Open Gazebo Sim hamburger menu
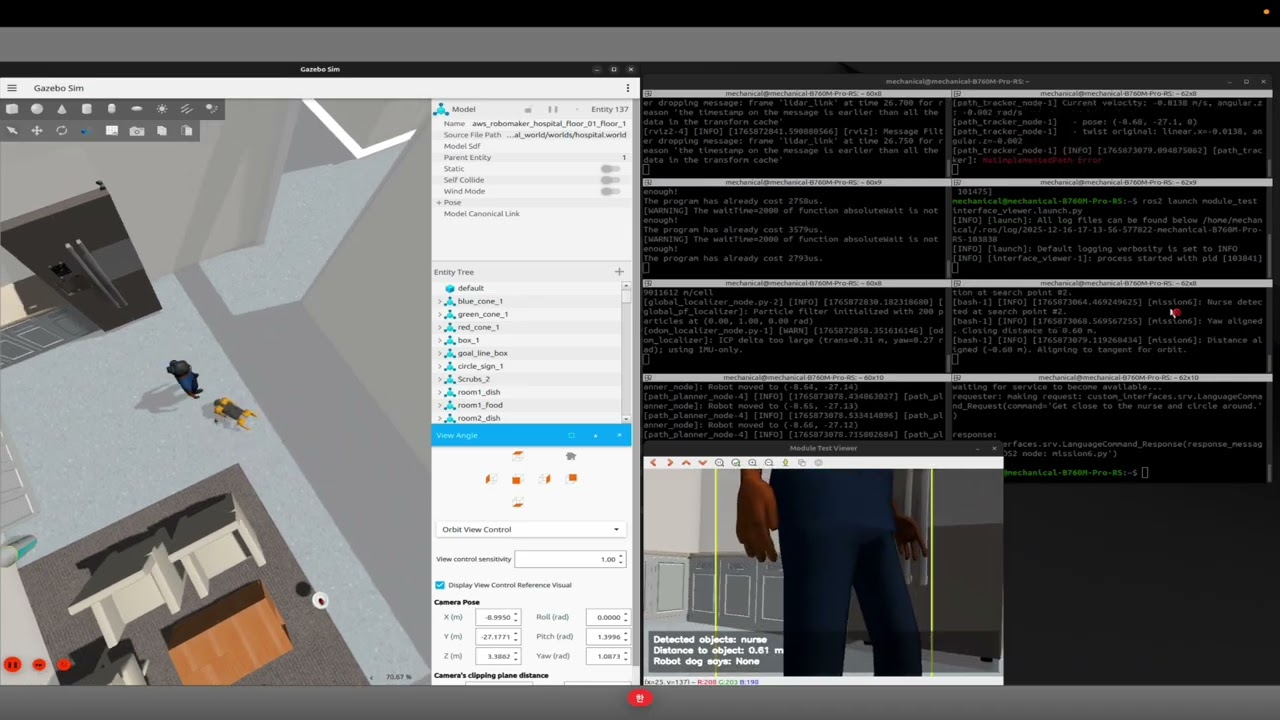Image resolution: width=1280 pixels, height=720 pixels. [x=12, y=88]
